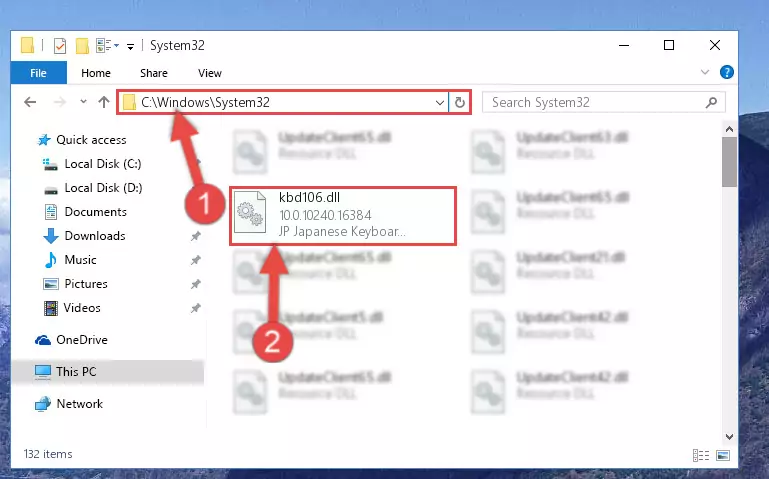The height and width of the screenshot is (479, 769).
Task: Click the file list scroll down arrow
Action: pos(729,436)
